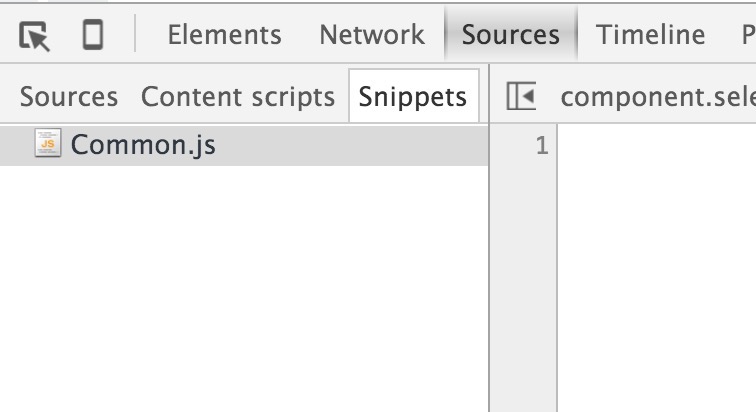The height and width of the screenshot is (412, 756).
Task: Open the Elements panel tab
Action: 224,35
